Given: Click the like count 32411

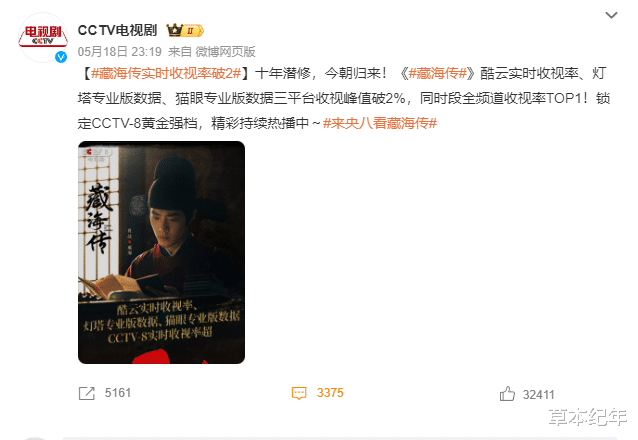Looking at the screenshot, I should [x=538, y=394].
